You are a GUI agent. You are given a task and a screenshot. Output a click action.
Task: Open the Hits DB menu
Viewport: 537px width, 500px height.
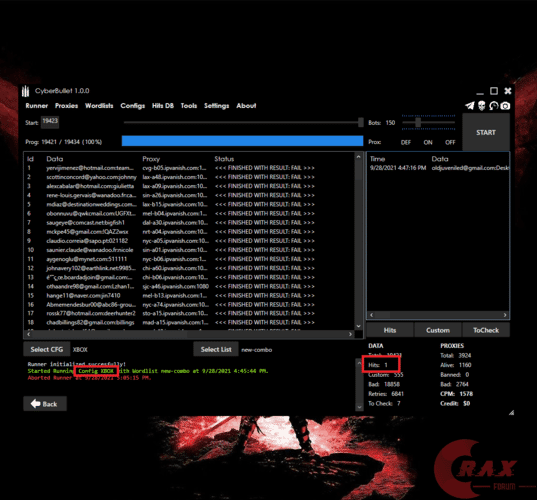[x=163, y=106]
